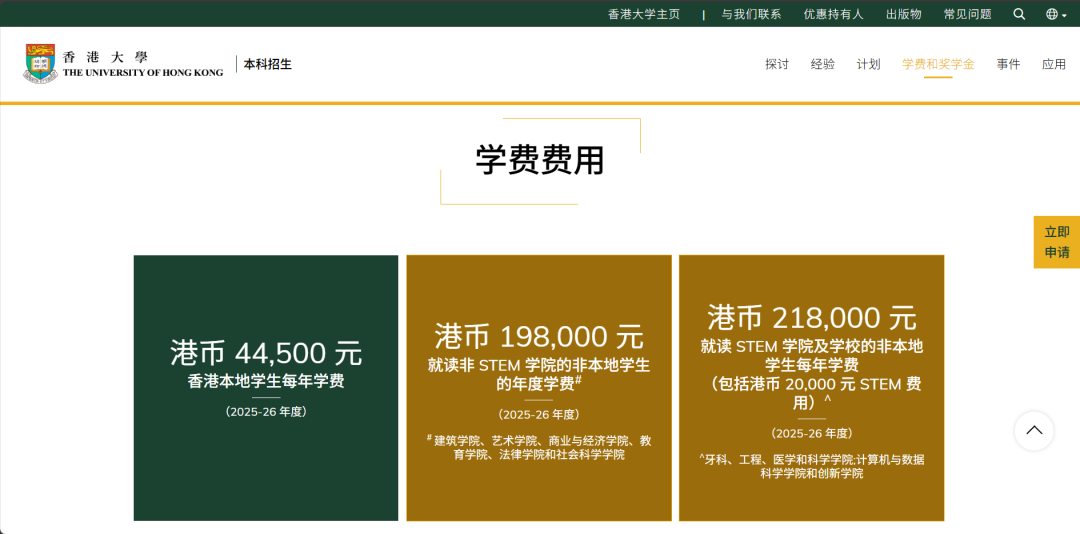The width and height of the screenshot is (1080, 534).
Task: Click the HKU crest logo
Action: point(40,64)
